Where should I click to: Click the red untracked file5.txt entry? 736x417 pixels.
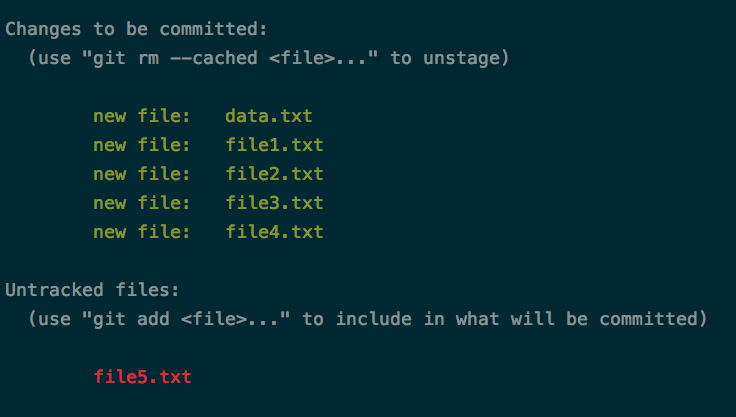tap(142, 377)
